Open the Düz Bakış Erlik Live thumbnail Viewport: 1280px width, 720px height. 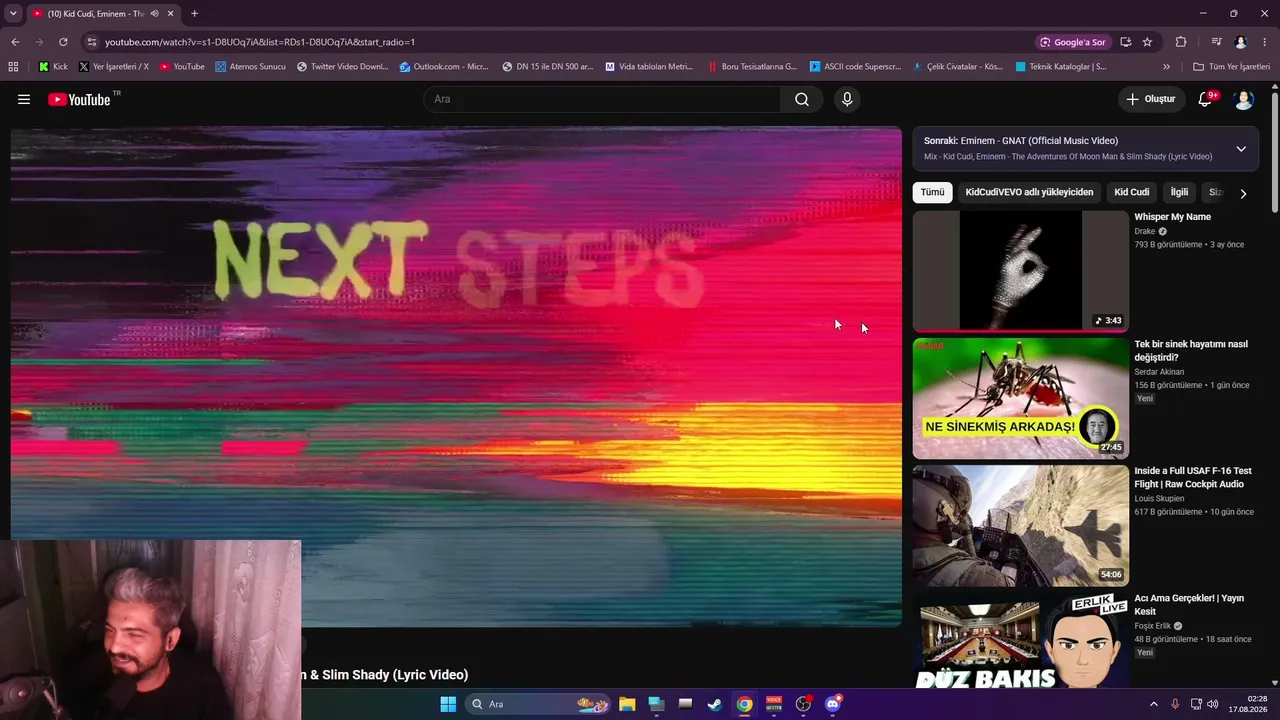[1020, 640]
